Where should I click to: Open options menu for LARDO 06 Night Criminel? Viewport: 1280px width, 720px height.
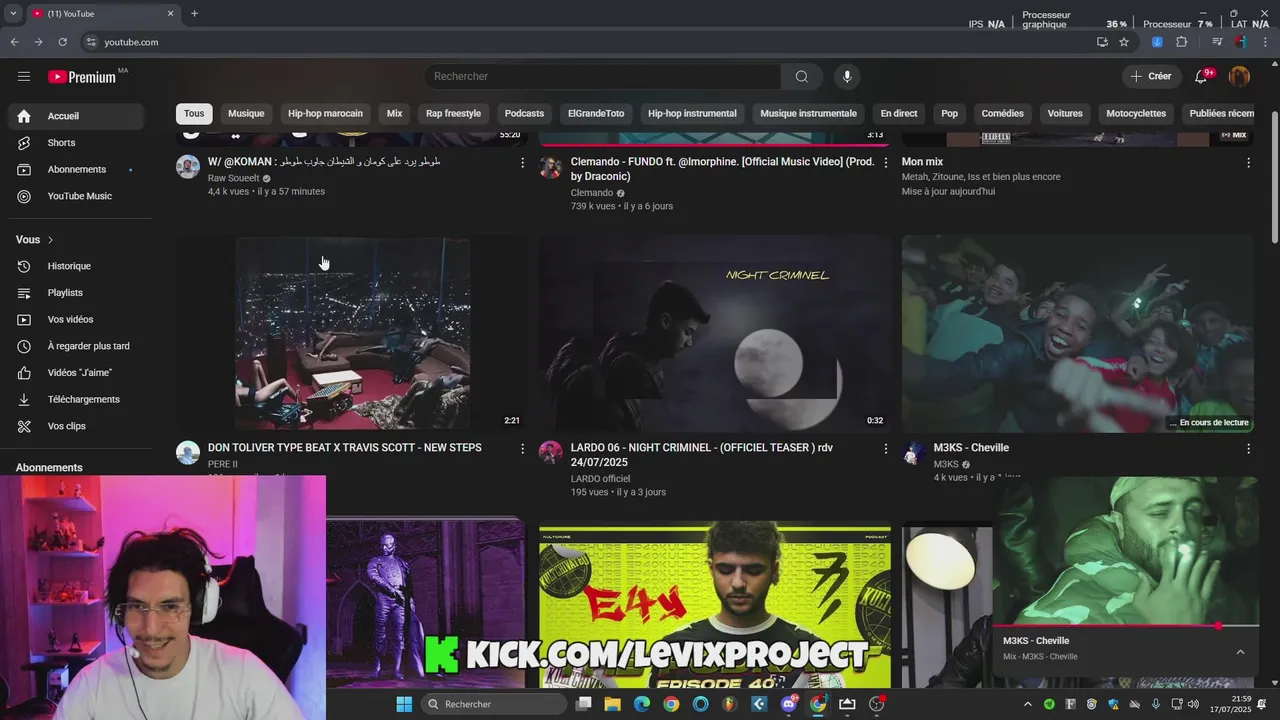point(885,449)
